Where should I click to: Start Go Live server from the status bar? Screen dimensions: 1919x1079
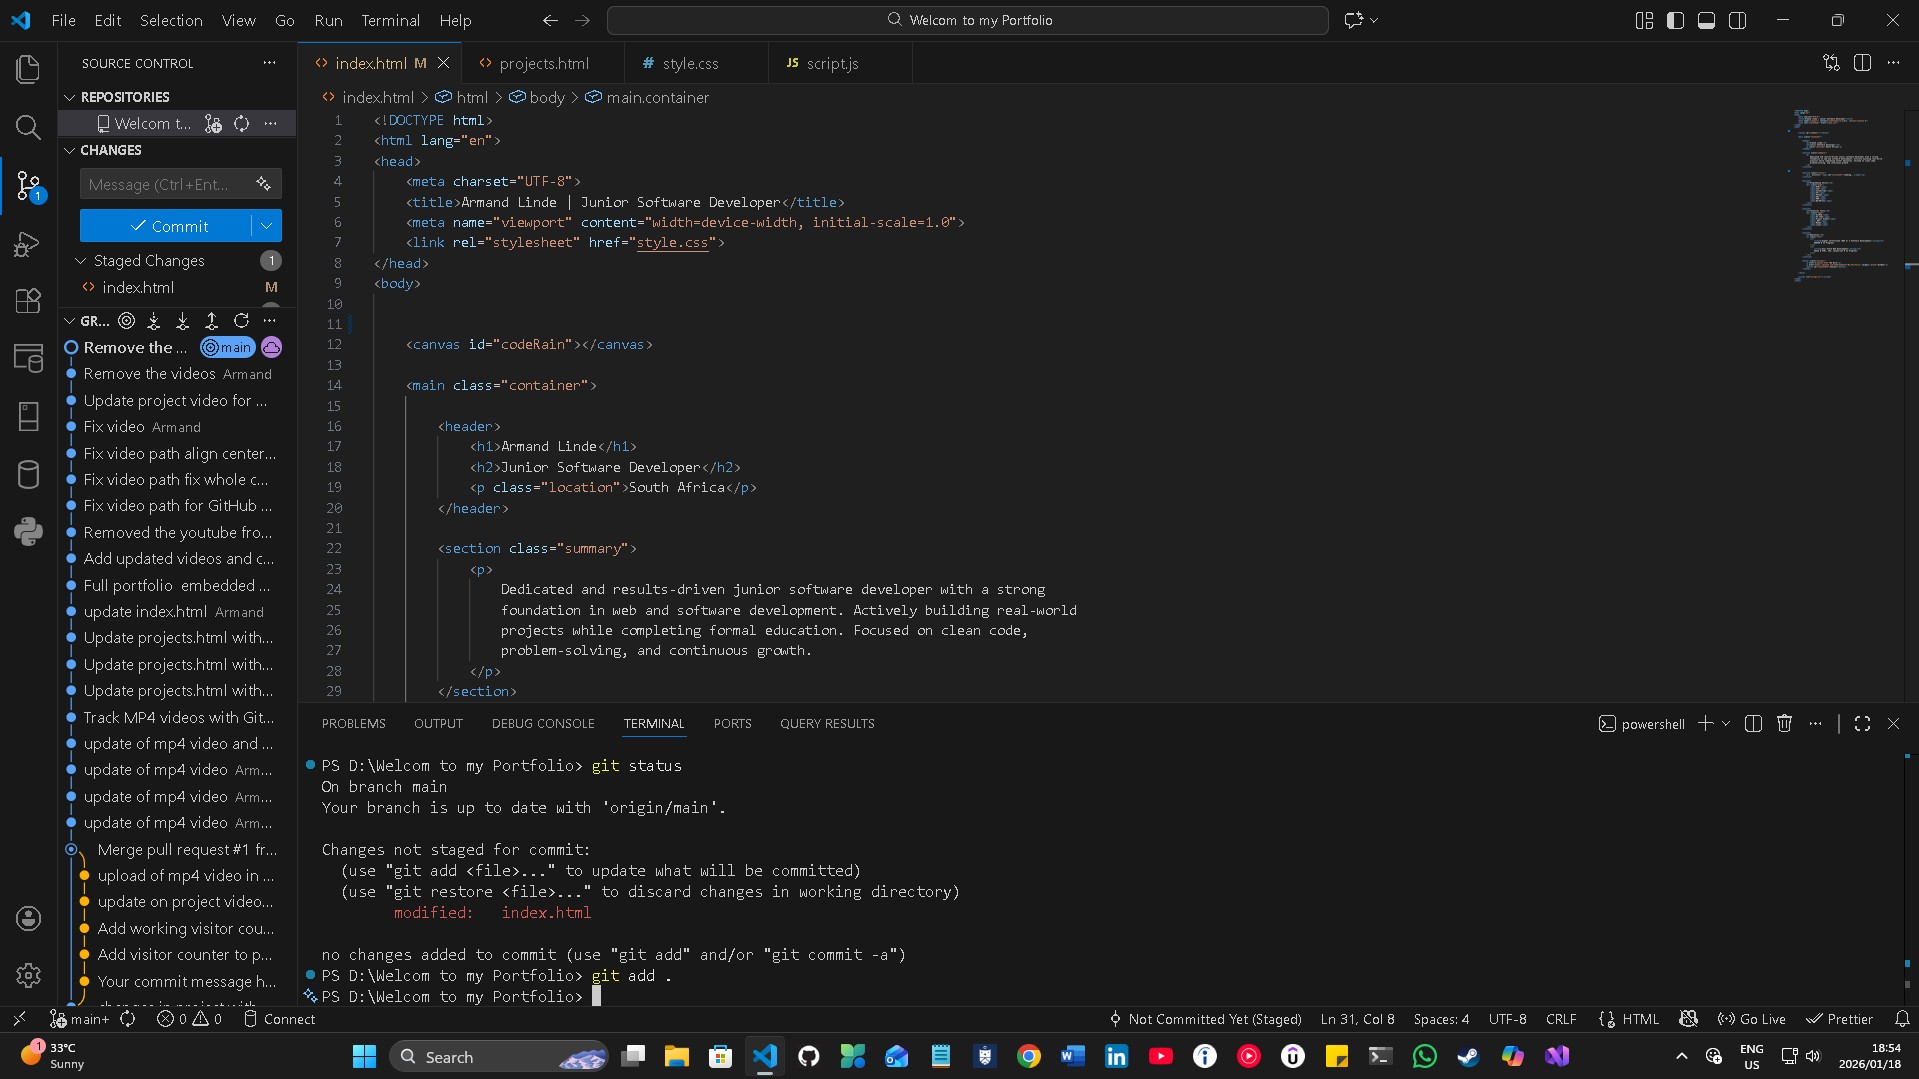coord(1751,1018)
